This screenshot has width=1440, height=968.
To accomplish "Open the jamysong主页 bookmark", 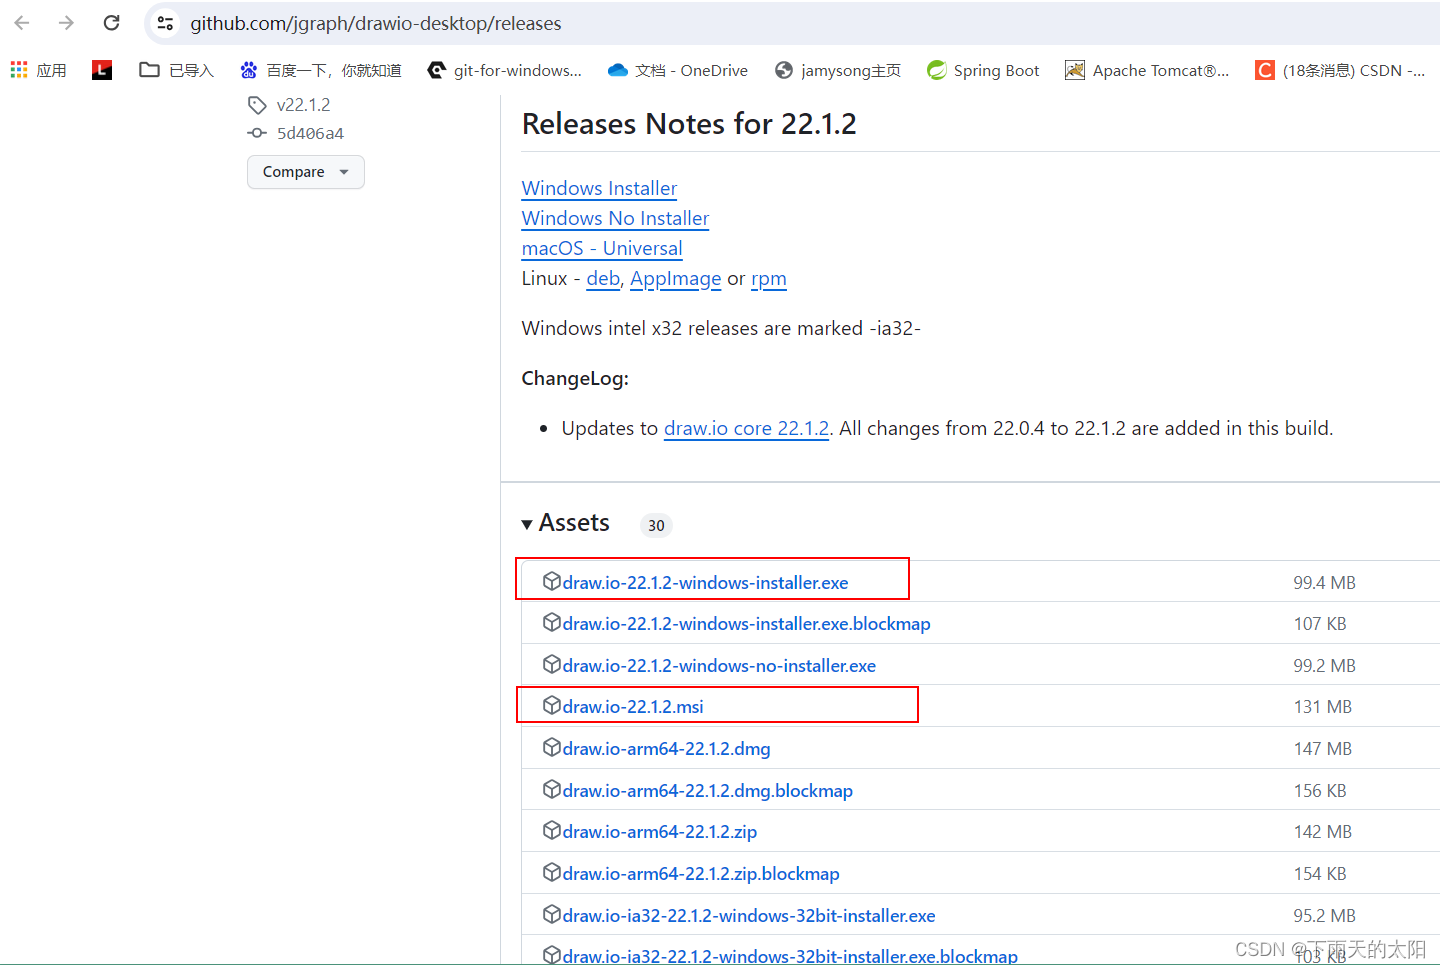I will point(838,70).
